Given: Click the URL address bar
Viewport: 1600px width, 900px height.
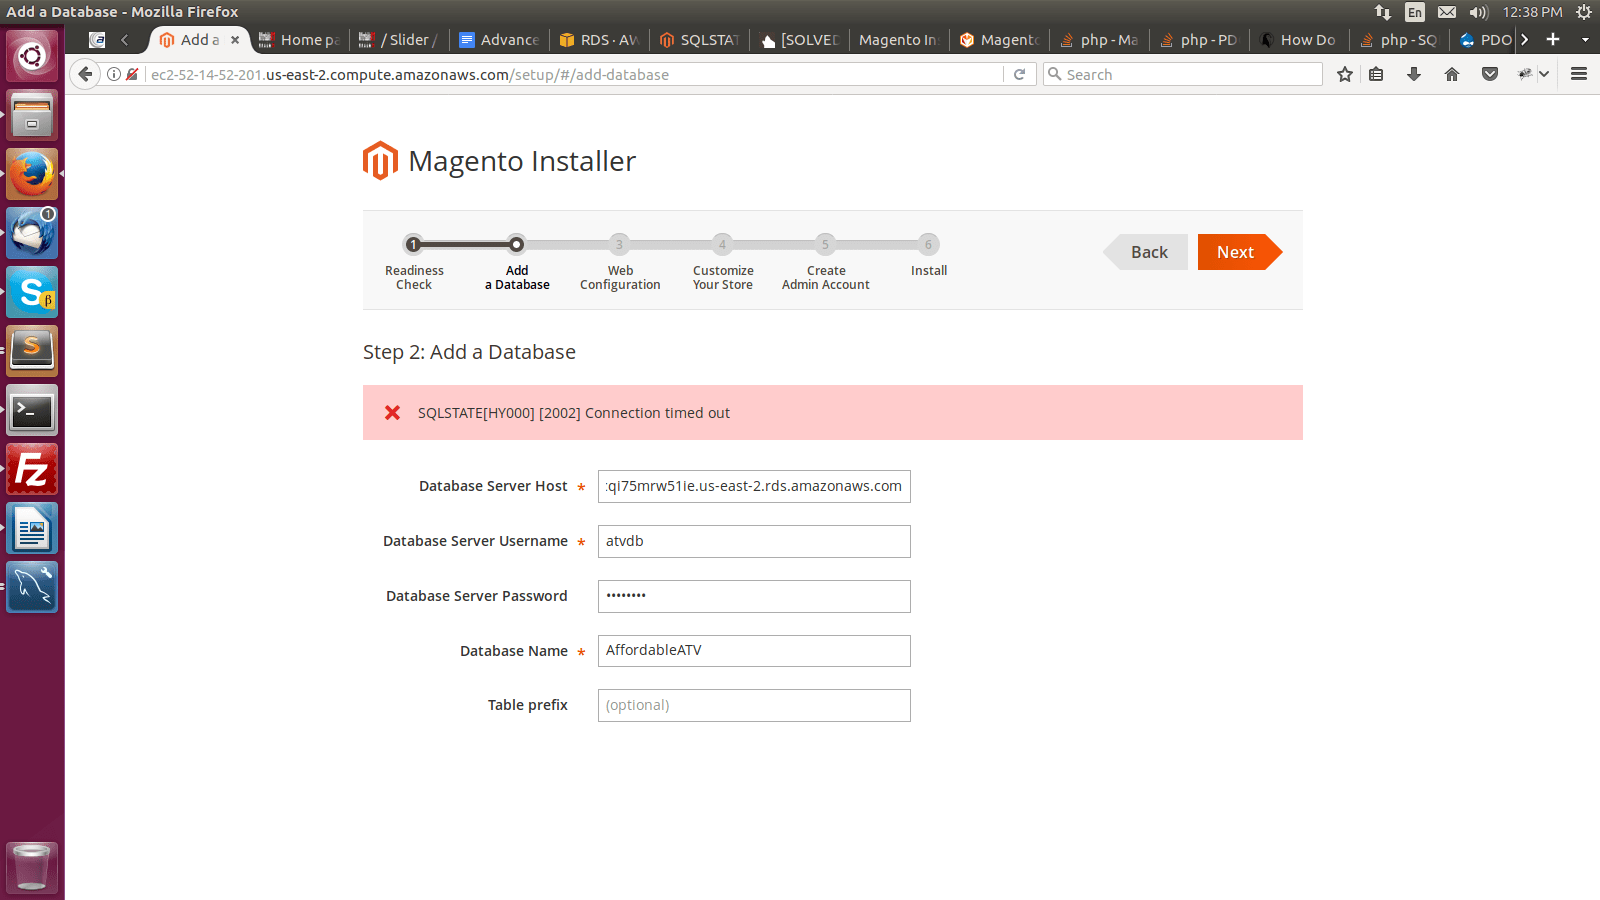Looking at the screenshot, I should tap(575, 74).
